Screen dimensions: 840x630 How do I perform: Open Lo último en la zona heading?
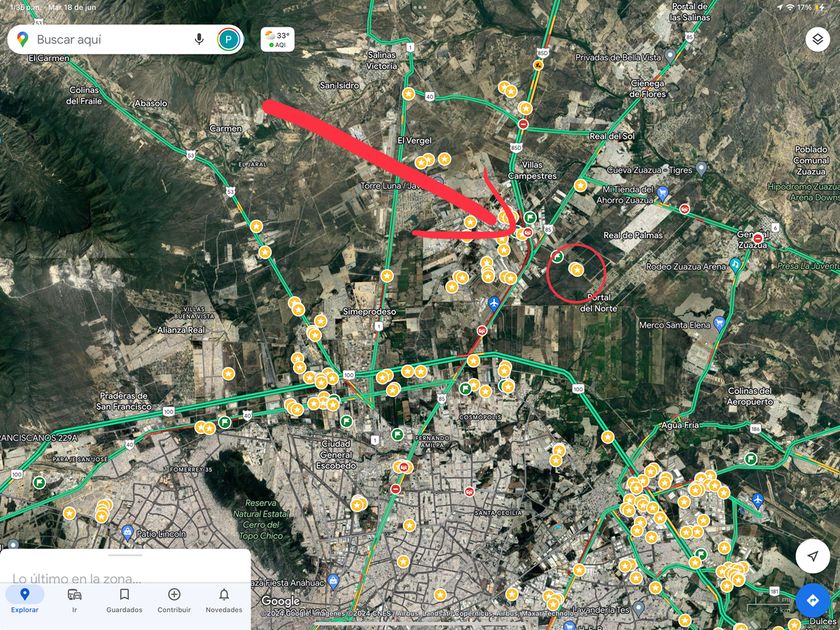77,579
